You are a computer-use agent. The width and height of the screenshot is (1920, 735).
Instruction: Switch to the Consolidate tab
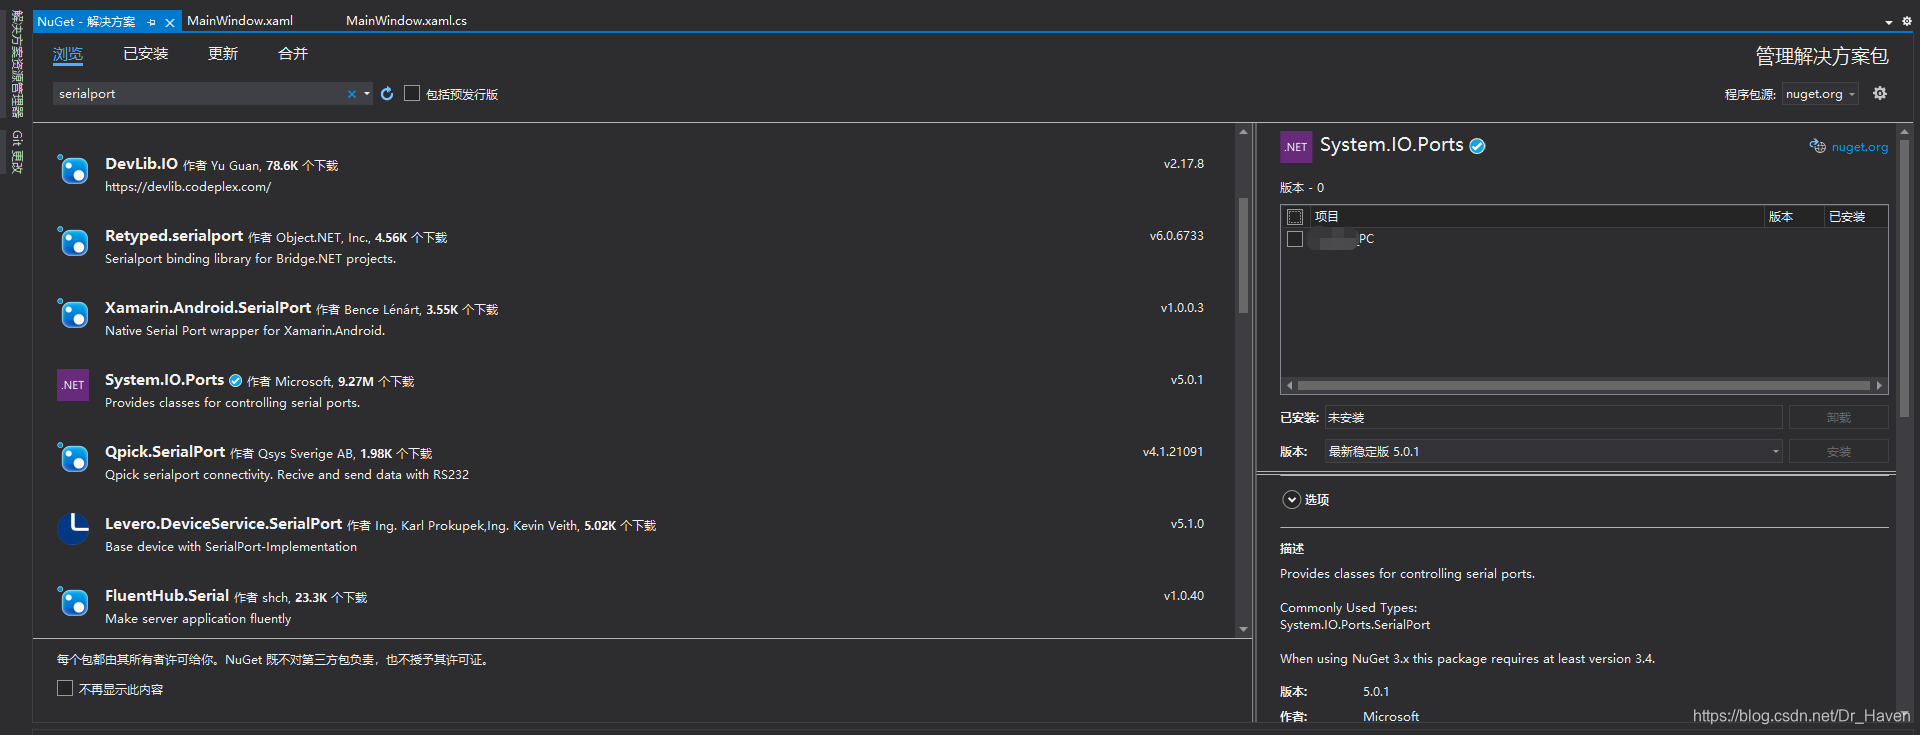[x=293, y=54]
